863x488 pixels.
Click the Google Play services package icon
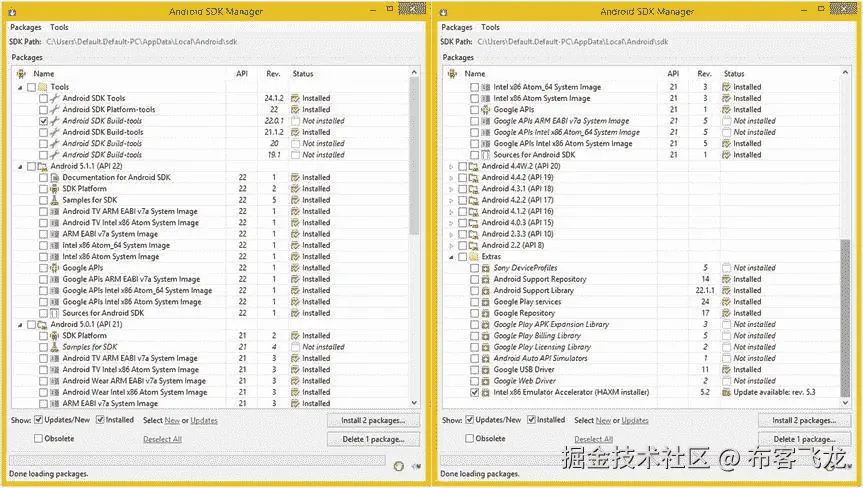tap(485, 301)
